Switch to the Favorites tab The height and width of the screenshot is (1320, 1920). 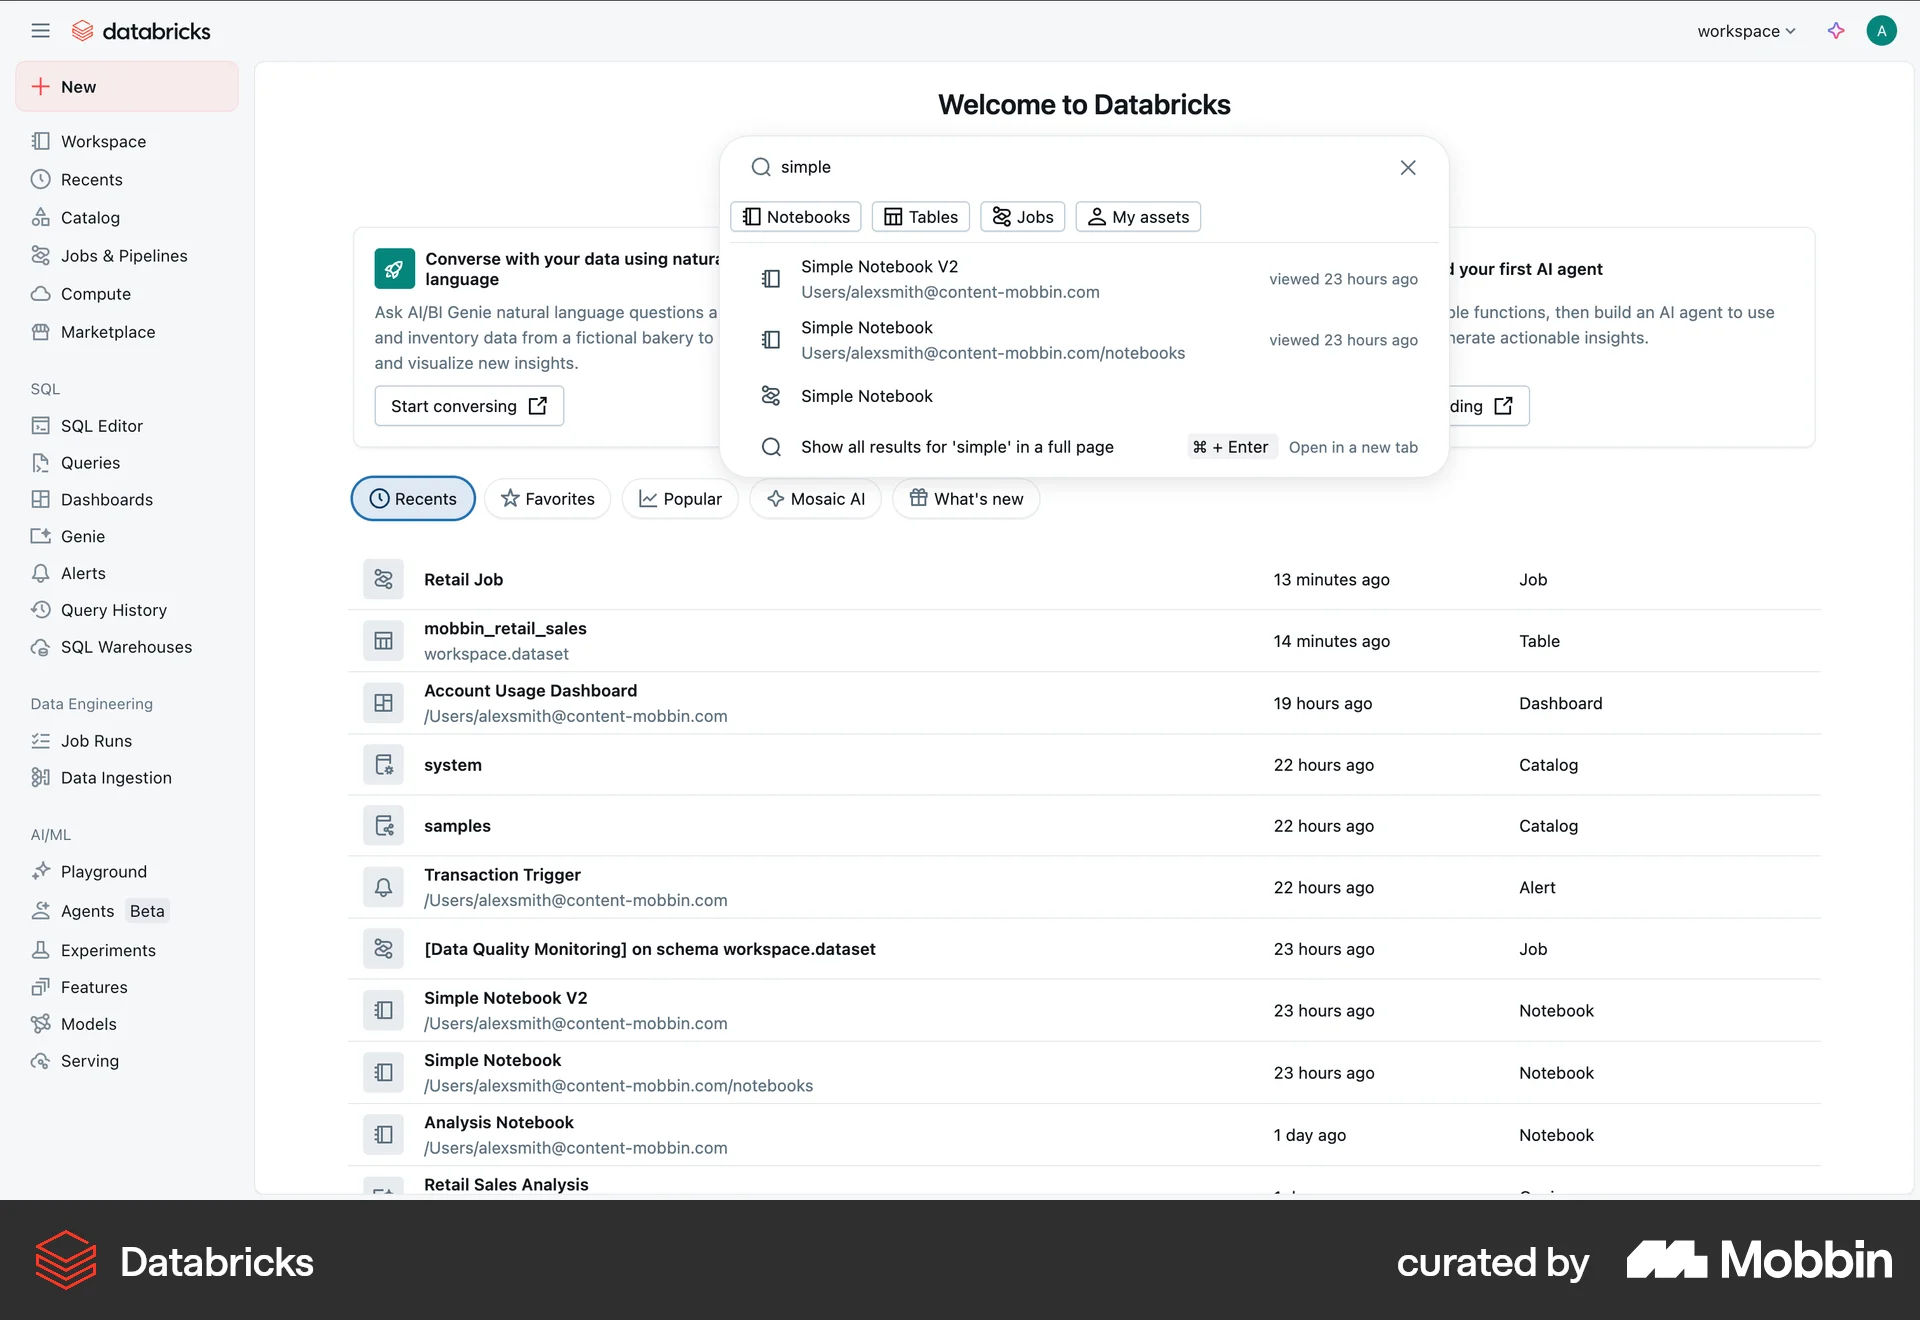tap(547, 498)
